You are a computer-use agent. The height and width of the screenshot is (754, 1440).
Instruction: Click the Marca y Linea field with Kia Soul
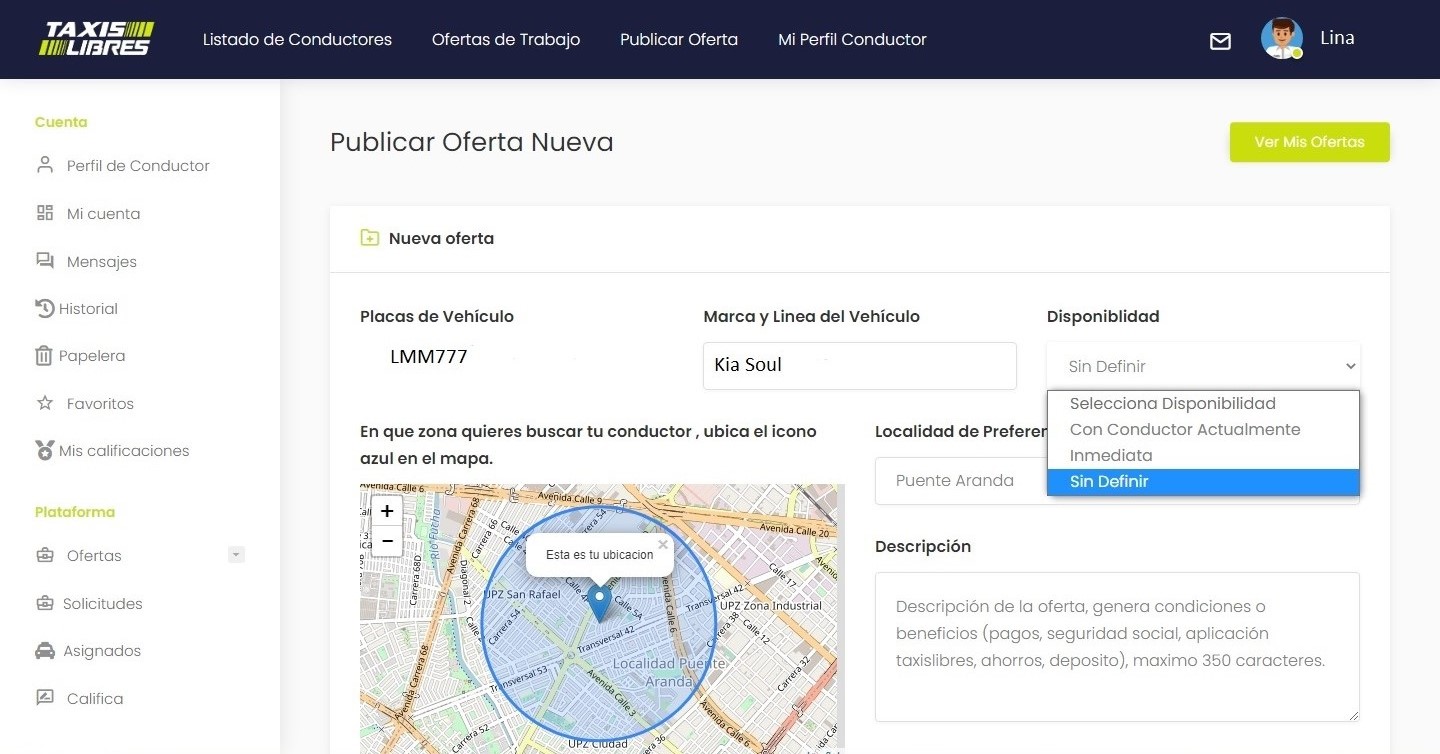860,366
